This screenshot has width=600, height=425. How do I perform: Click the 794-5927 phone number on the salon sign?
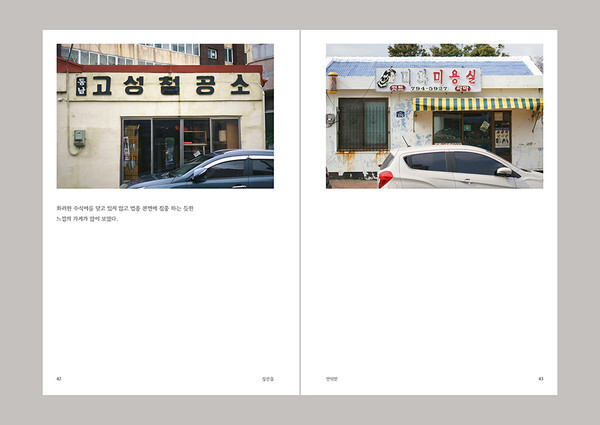coord(429,88)
